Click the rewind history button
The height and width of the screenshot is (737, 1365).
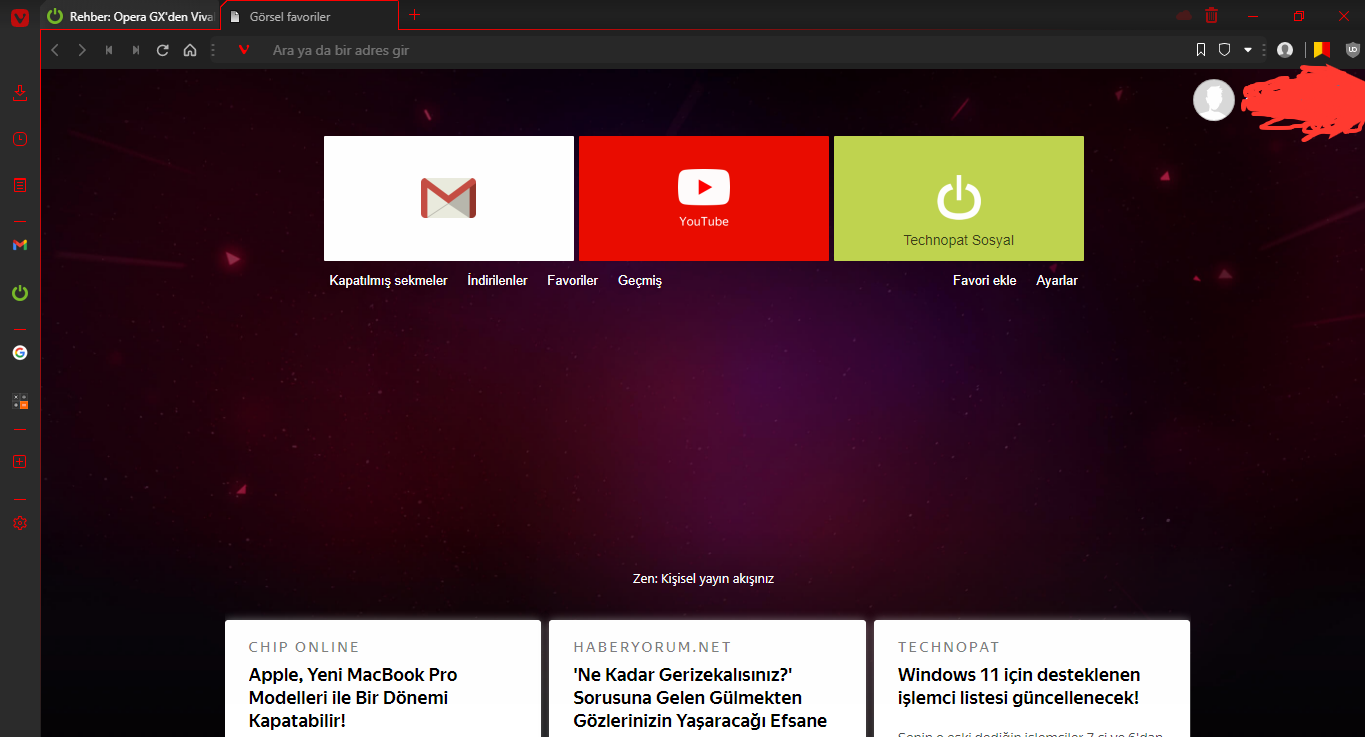tap(109, 50)
